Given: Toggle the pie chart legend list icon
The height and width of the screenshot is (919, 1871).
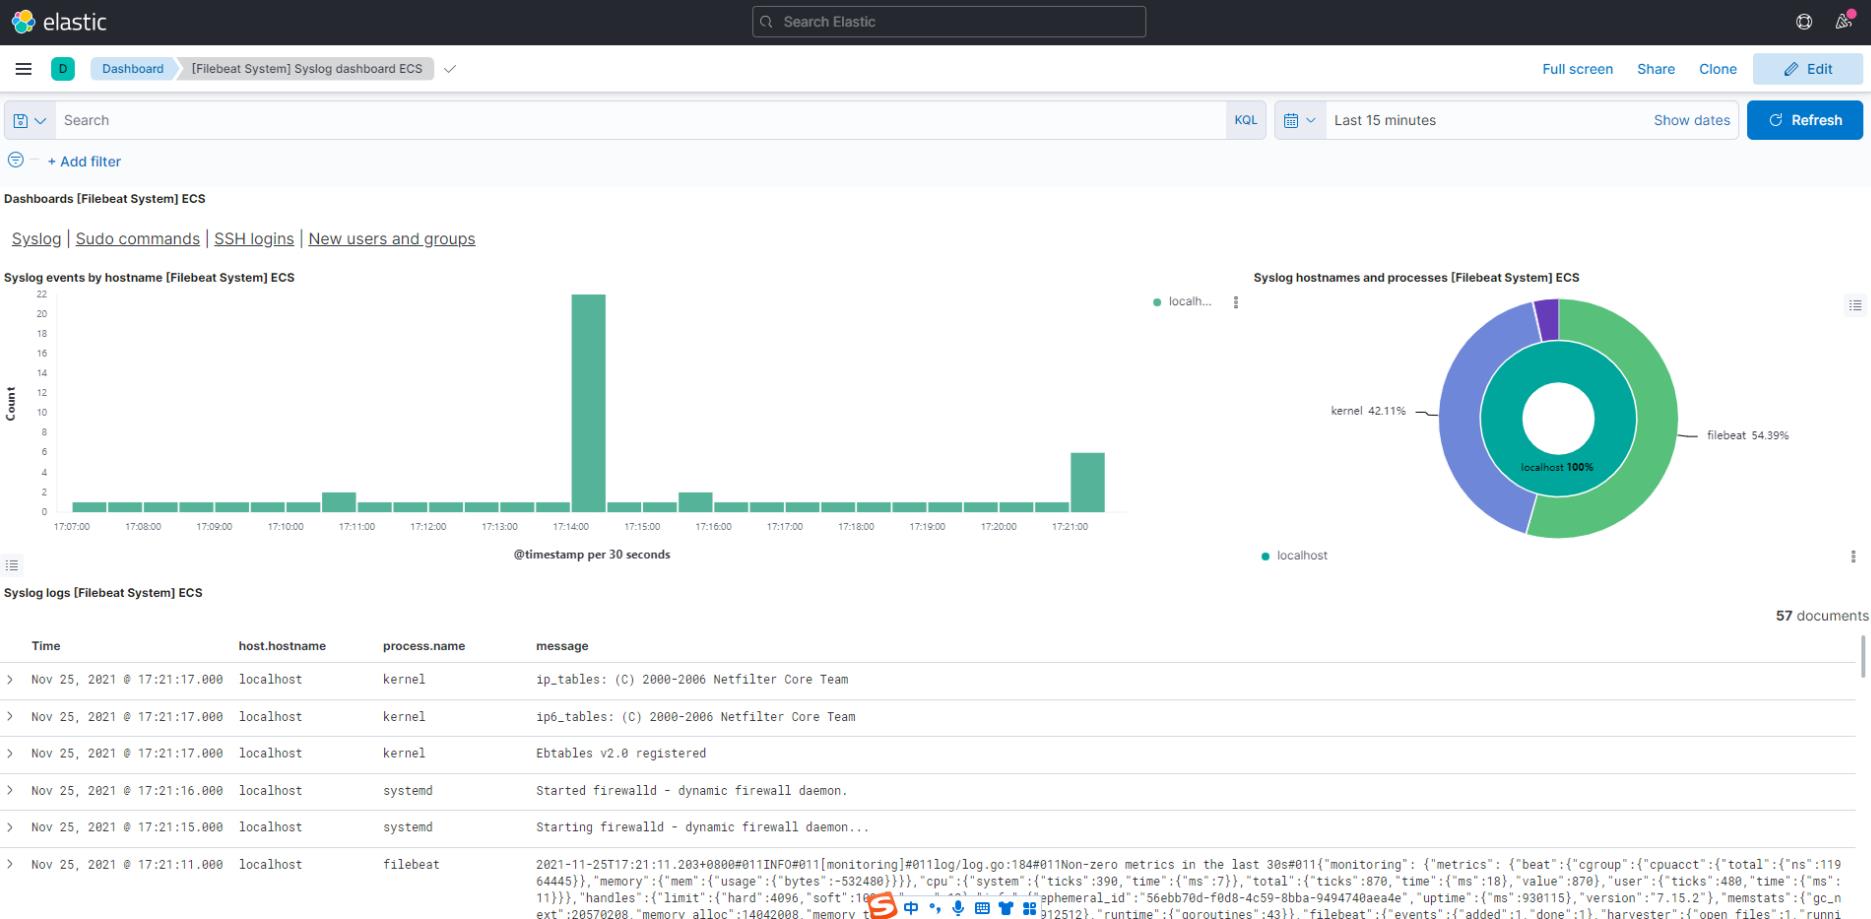Looking at the screenshot, I should (x=1855, y=305).
